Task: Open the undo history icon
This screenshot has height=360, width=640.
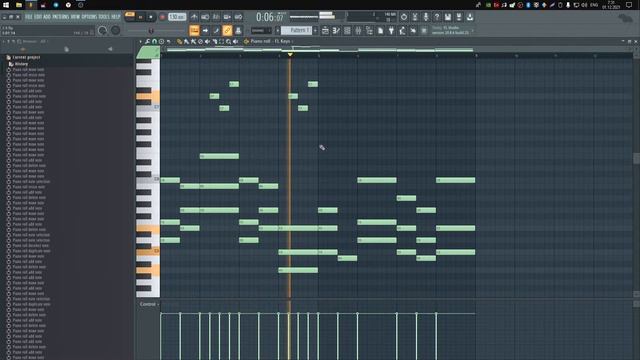Action: (404, 17)
